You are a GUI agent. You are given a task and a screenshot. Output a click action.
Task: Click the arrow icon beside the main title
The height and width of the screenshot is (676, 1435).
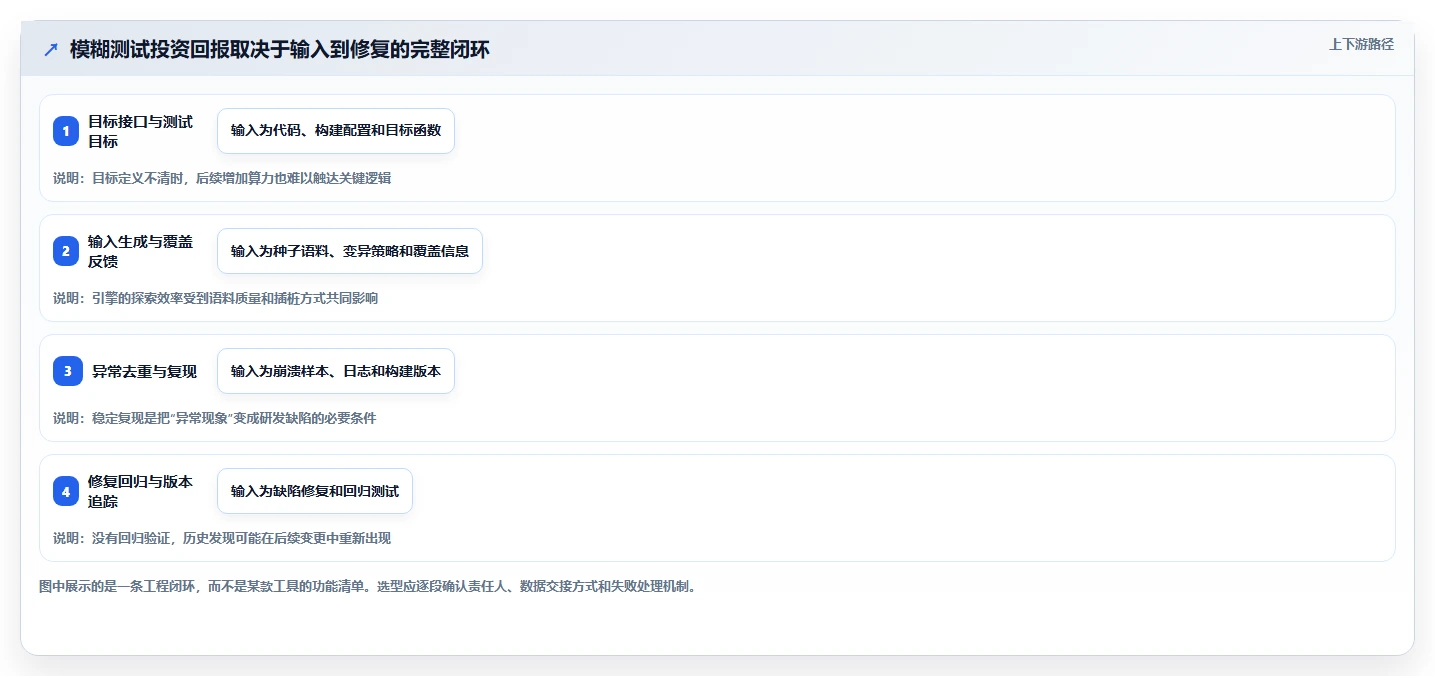click(51, 50)
